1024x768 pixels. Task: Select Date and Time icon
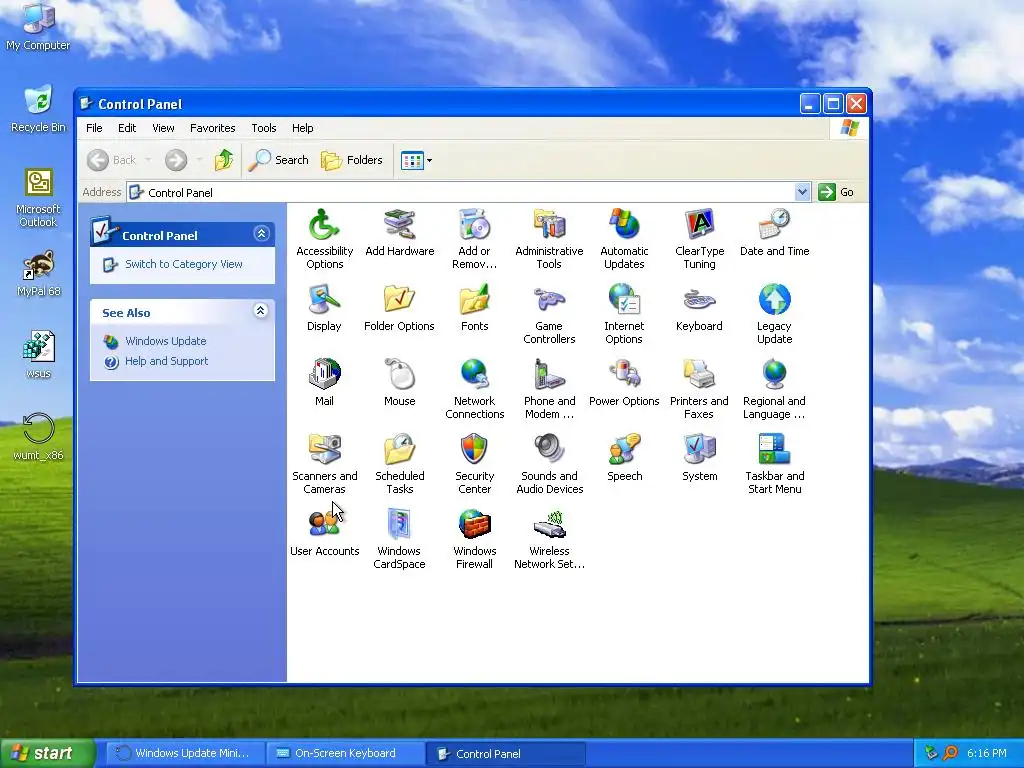tap(775, 225)
